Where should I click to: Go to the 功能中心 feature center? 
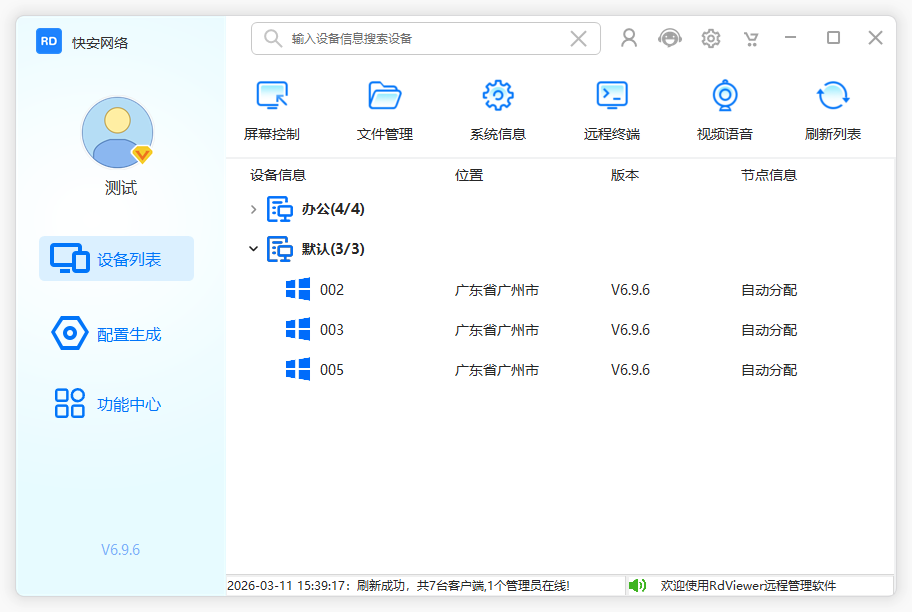tap(116, 404)
